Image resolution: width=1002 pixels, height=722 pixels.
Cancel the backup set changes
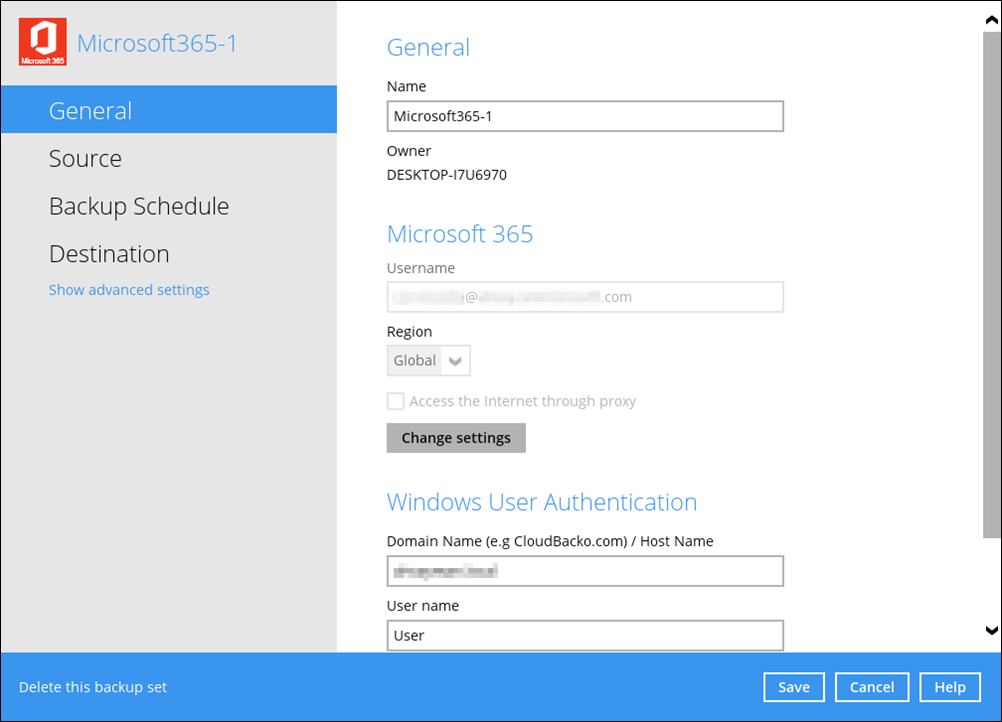872,687
